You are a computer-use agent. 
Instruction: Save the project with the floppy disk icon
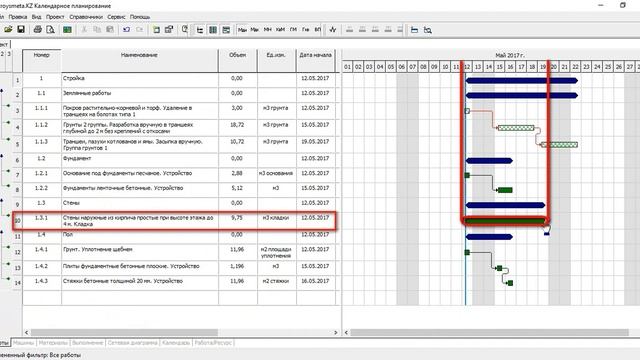point(21,29)
